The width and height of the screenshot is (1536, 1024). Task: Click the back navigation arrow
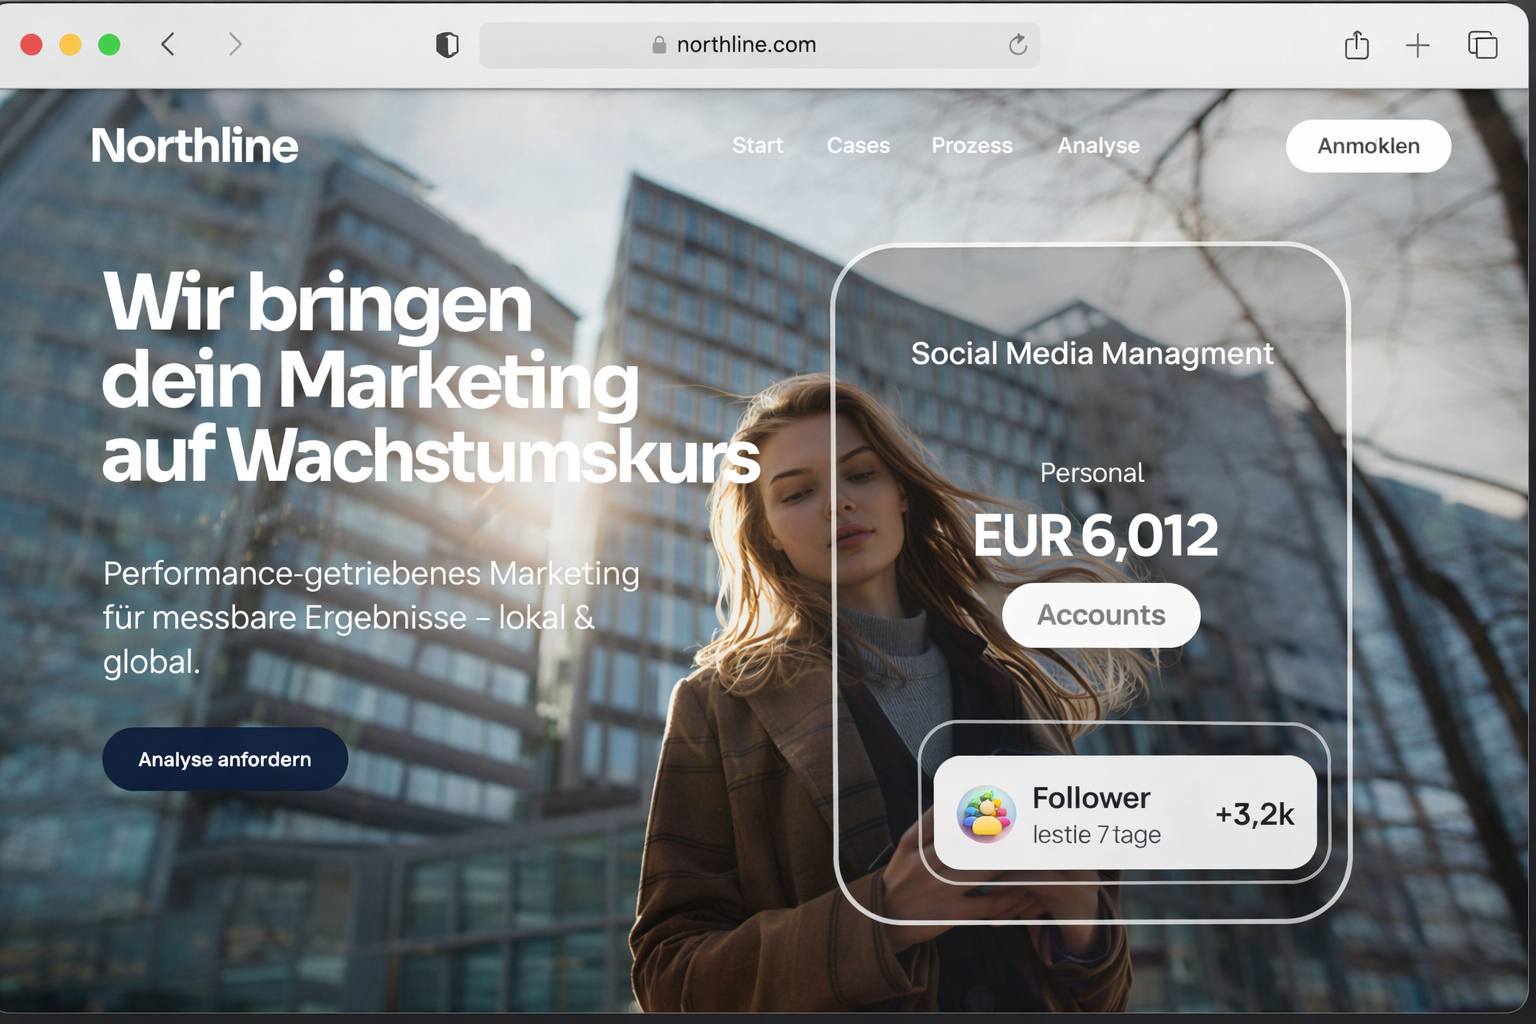[168, 44]
